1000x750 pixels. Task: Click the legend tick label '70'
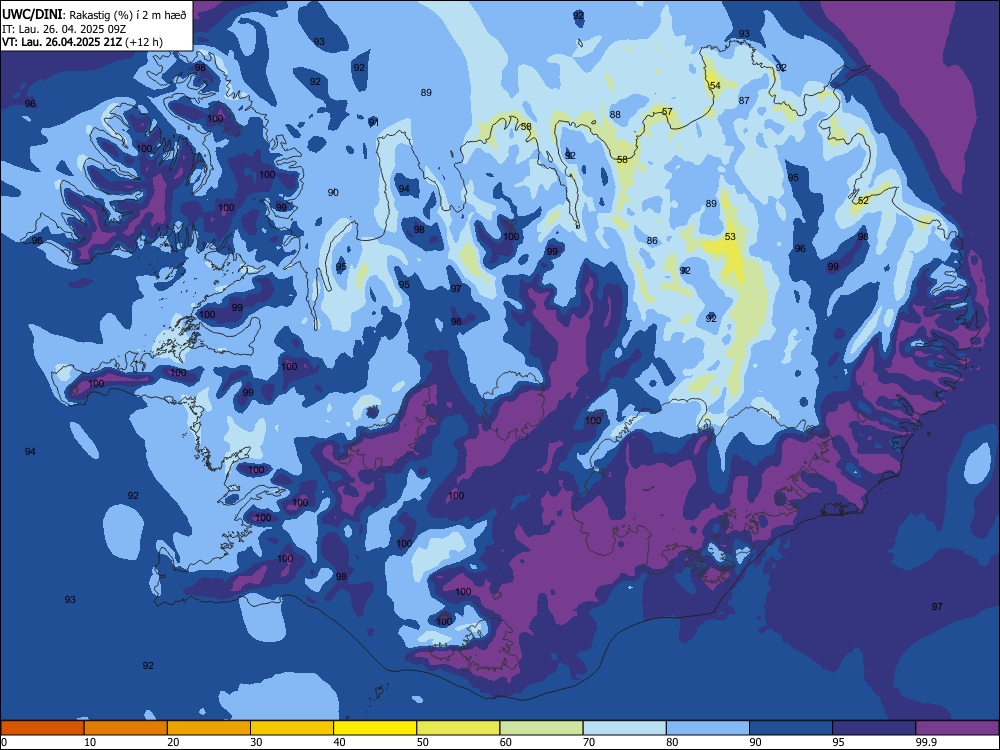click(589, 742)
